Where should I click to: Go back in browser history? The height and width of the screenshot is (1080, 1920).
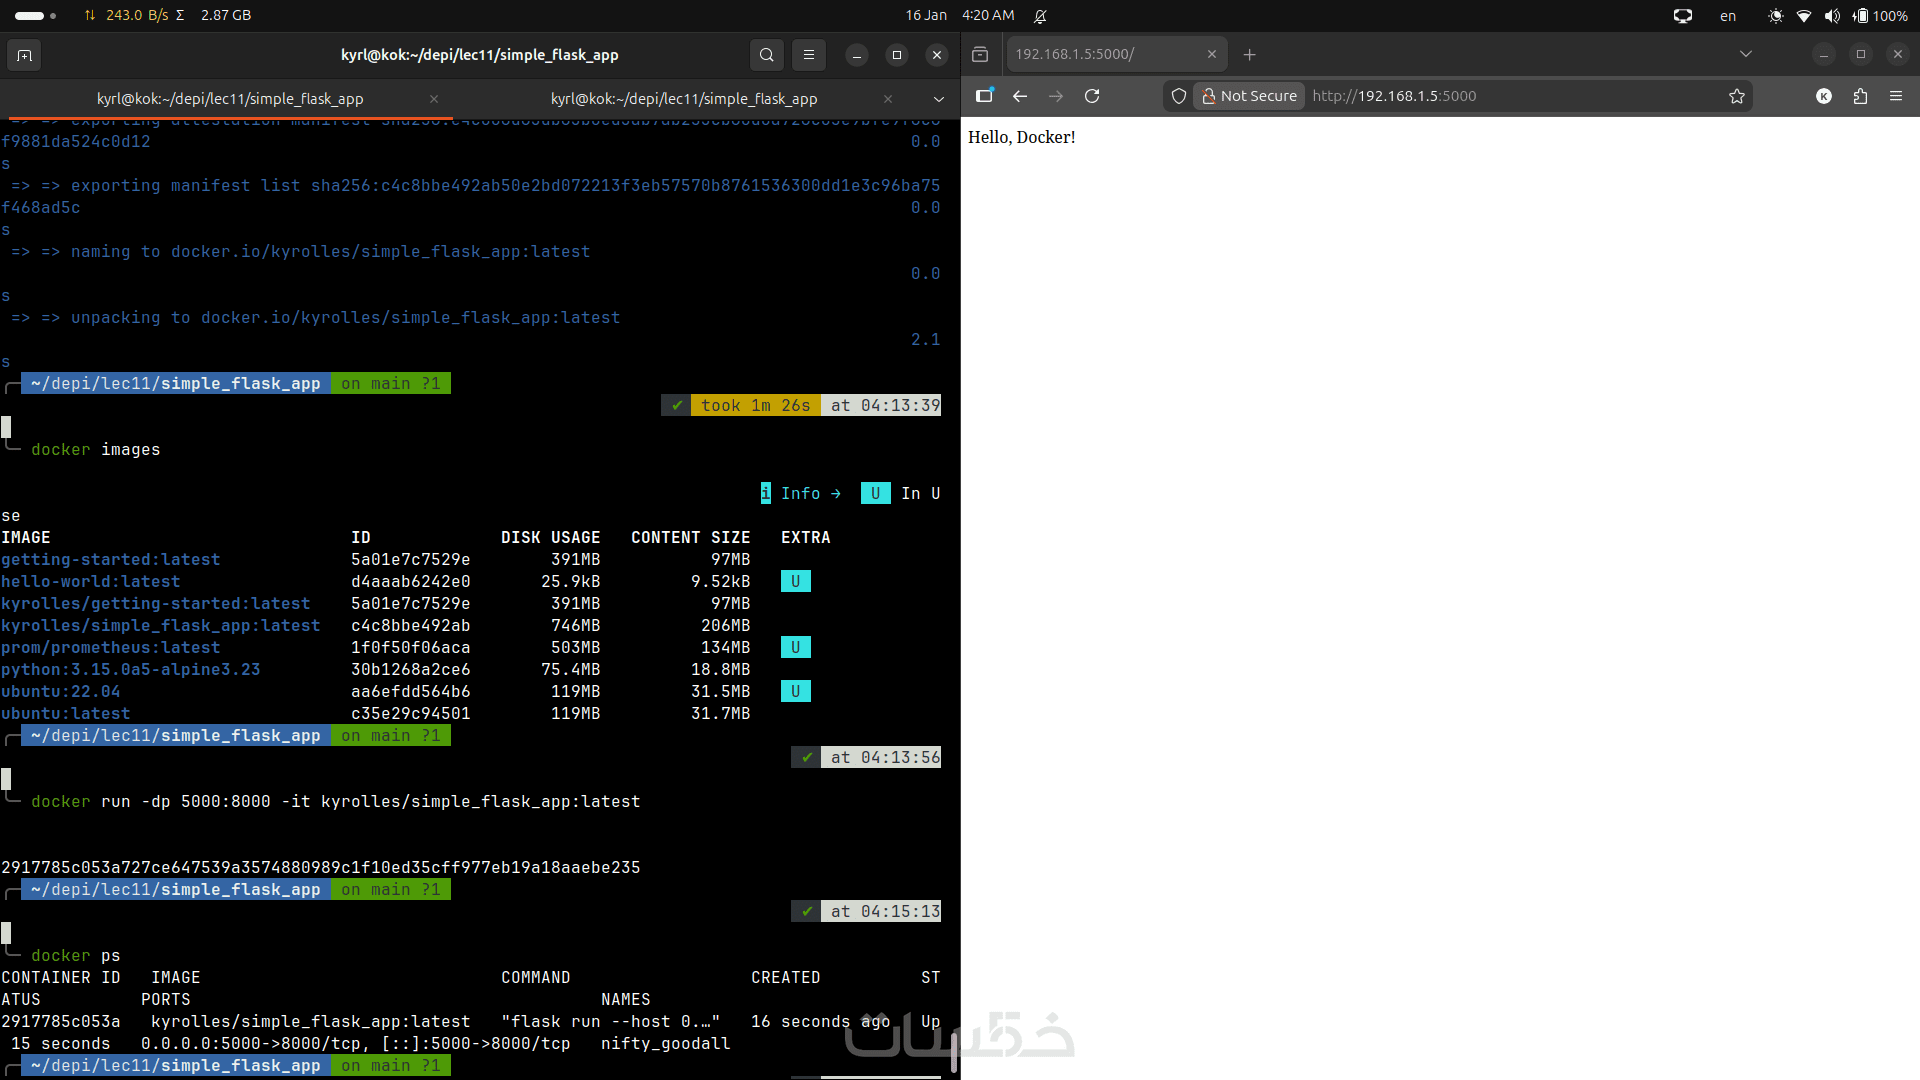(1020, 96)
